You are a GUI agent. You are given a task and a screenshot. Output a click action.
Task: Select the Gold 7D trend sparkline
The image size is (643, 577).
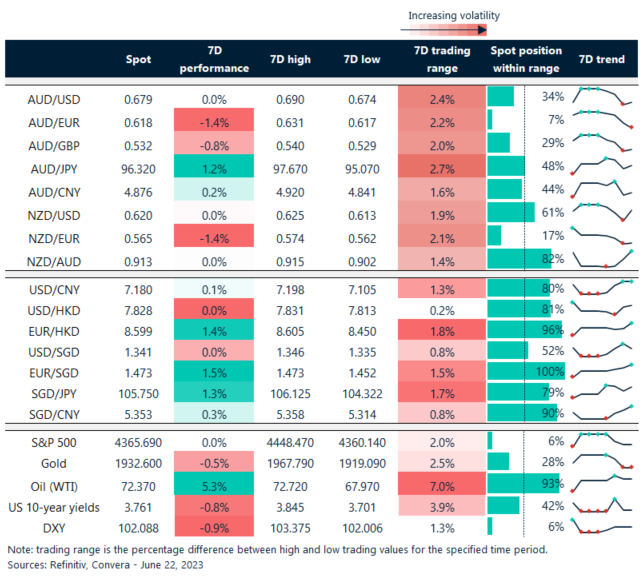coord(602,462)
